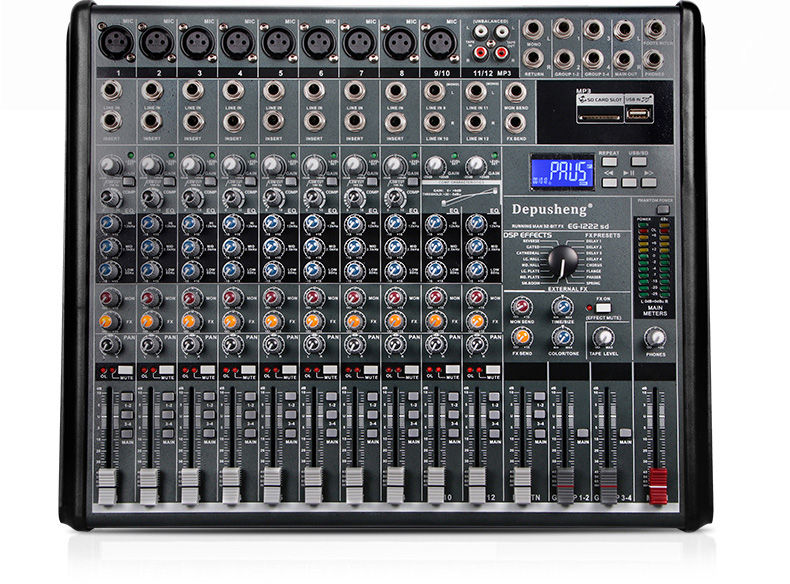
Task: Click channel 1 HI EQ knob
Action: coord(109,224)
